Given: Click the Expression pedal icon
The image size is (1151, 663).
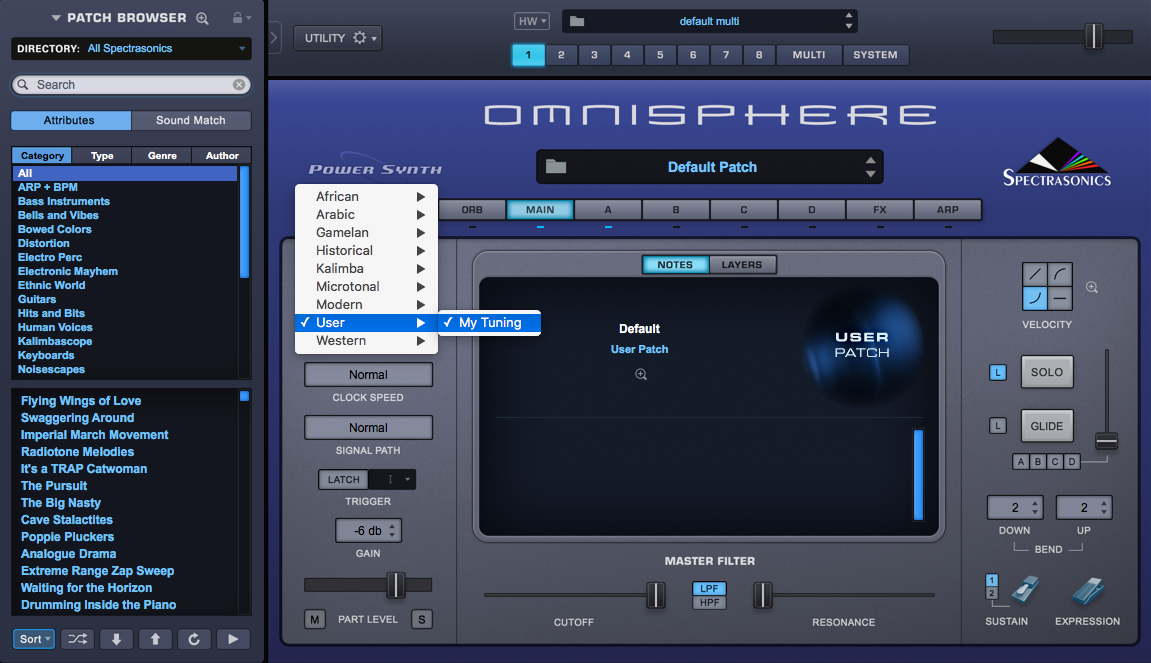Looking at the screenshot, I should [x=1088, y=591].
